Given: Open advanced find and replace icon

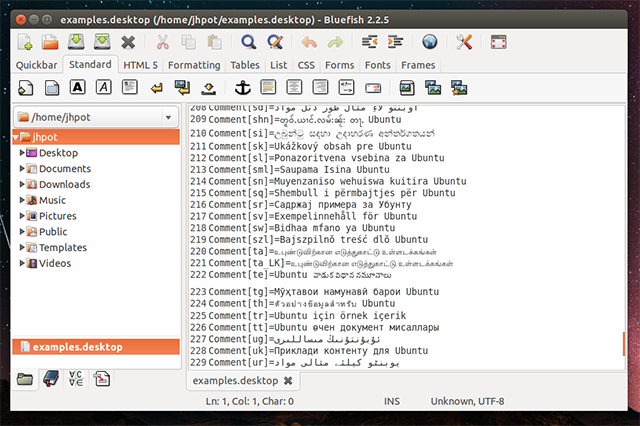Looking at the screenshot, I should pyautogui.click(x=275, y=42).
